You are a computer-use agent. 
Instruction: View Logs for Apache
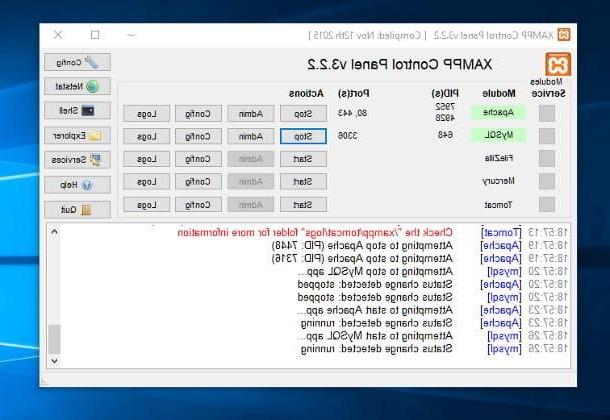(147, 114)
